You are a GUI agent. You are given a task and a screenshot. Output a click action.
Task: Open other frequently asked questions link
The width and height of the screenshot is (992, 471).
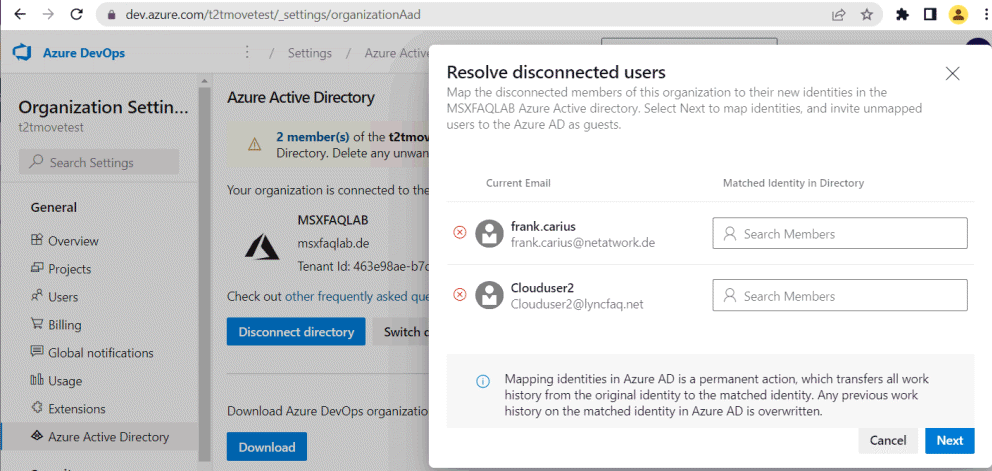[x=357, y=296]
